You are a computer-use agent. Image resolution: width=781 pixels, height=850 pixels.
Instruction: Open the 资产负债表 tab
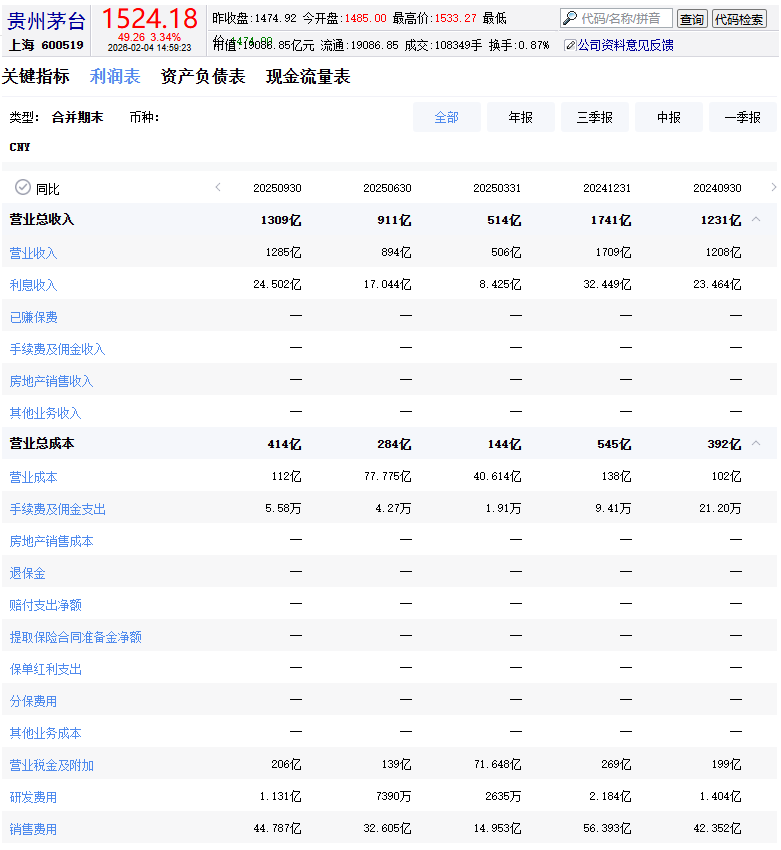pos(203,77)
